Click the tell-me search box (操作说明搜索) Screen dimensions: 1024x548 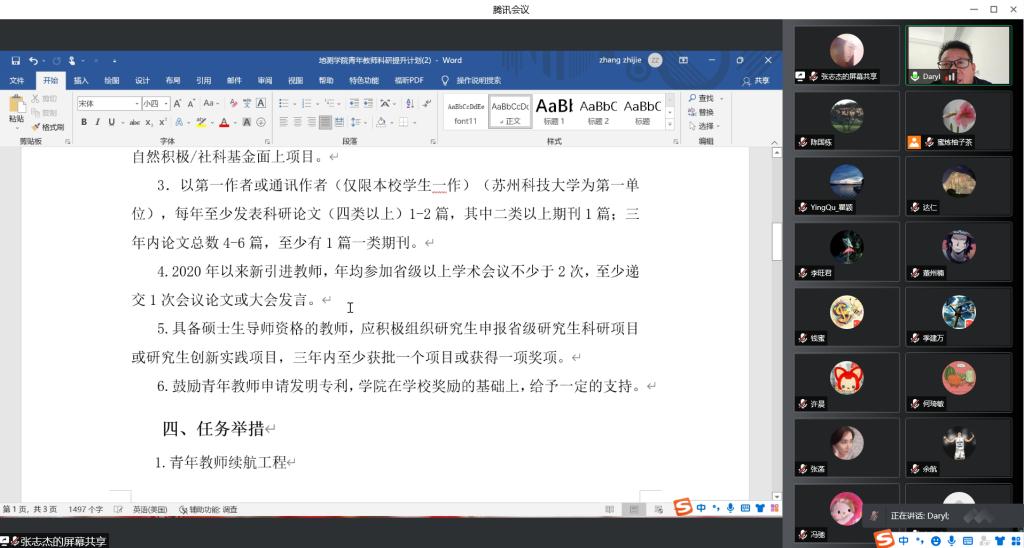point(472,80)
